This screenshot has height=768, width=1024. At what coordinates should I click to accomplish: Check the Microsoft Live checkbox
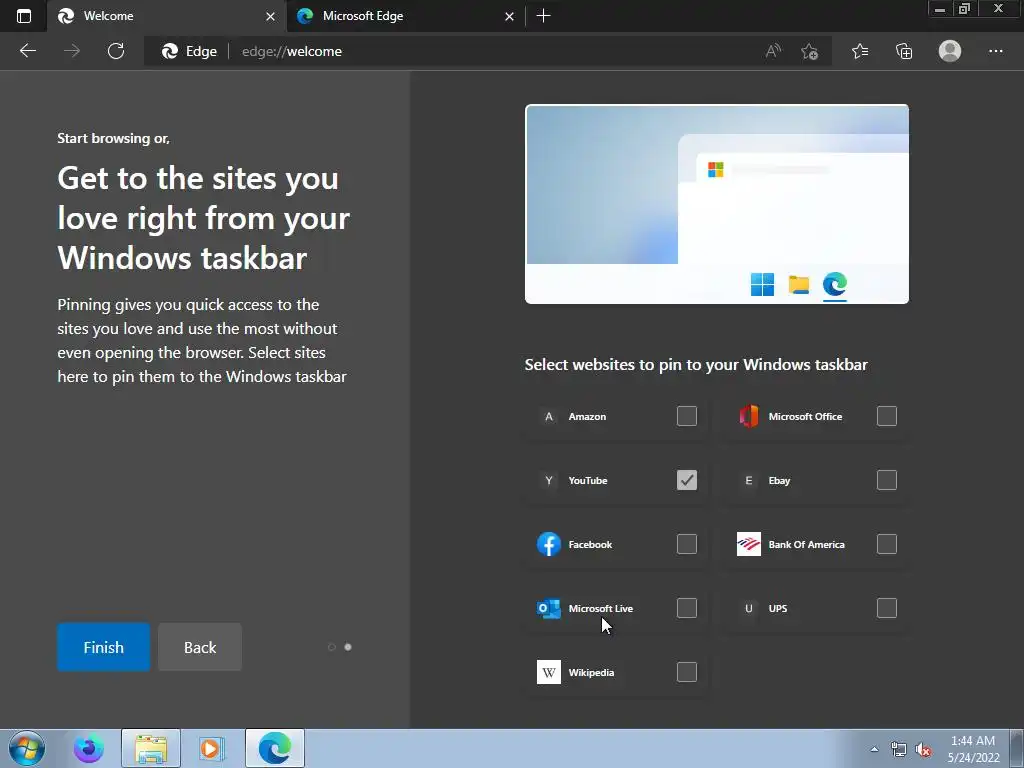pyautogui.click(x=686, y=608)
